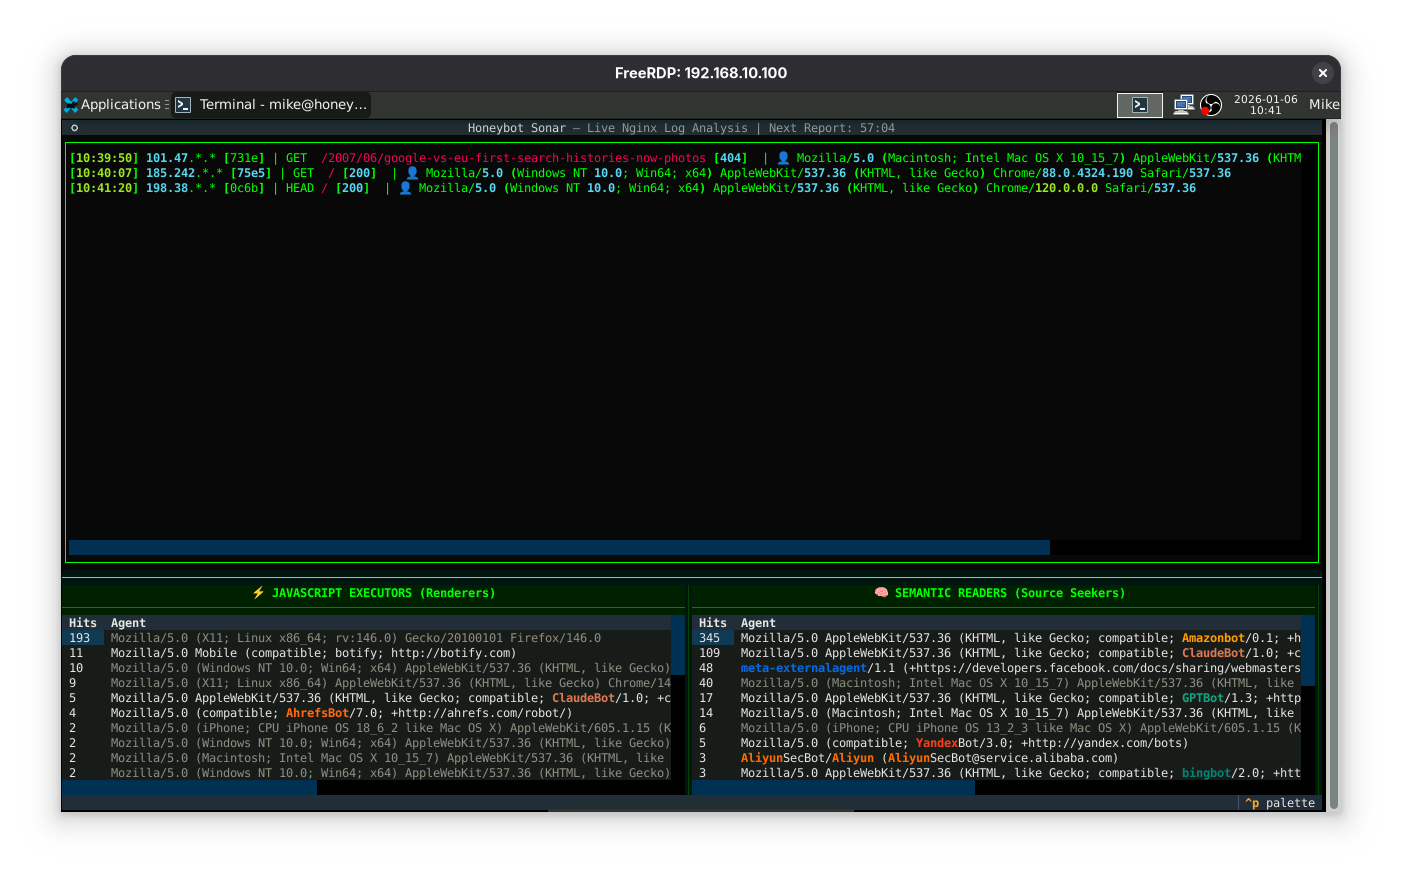
Task: Click the terminal launcher icon in the panel
Action: (x=1140, y=105)
